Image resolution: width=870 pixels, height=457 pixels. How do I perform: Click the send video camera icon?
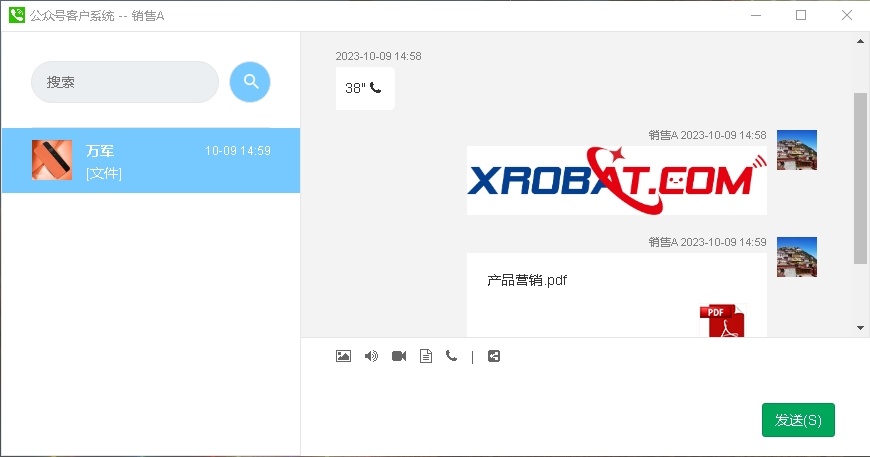coord(399,356)
